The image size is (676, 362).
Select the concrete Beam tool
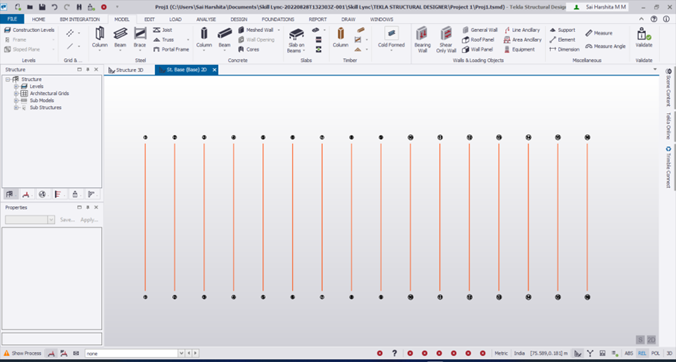point(224,37)
